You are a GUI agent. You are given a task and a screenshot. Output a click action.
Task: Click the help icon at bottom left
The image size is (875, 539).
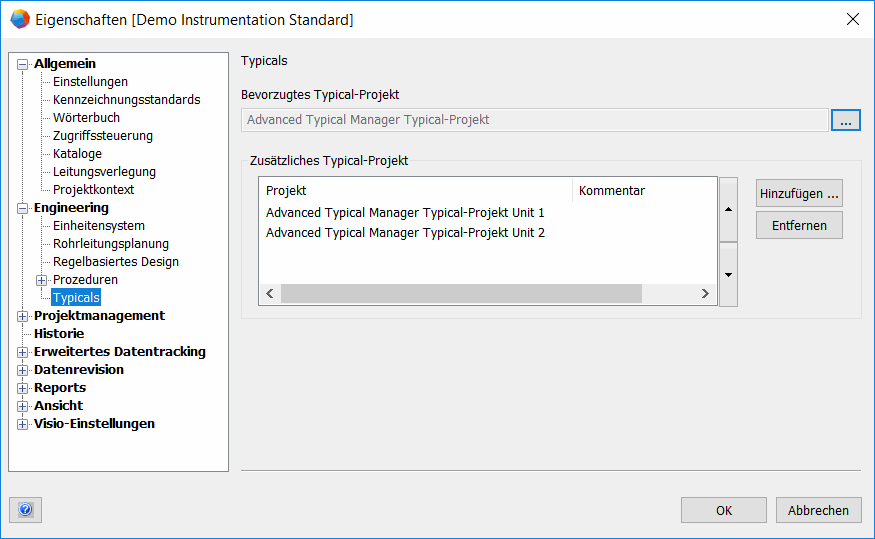[25, 510]
